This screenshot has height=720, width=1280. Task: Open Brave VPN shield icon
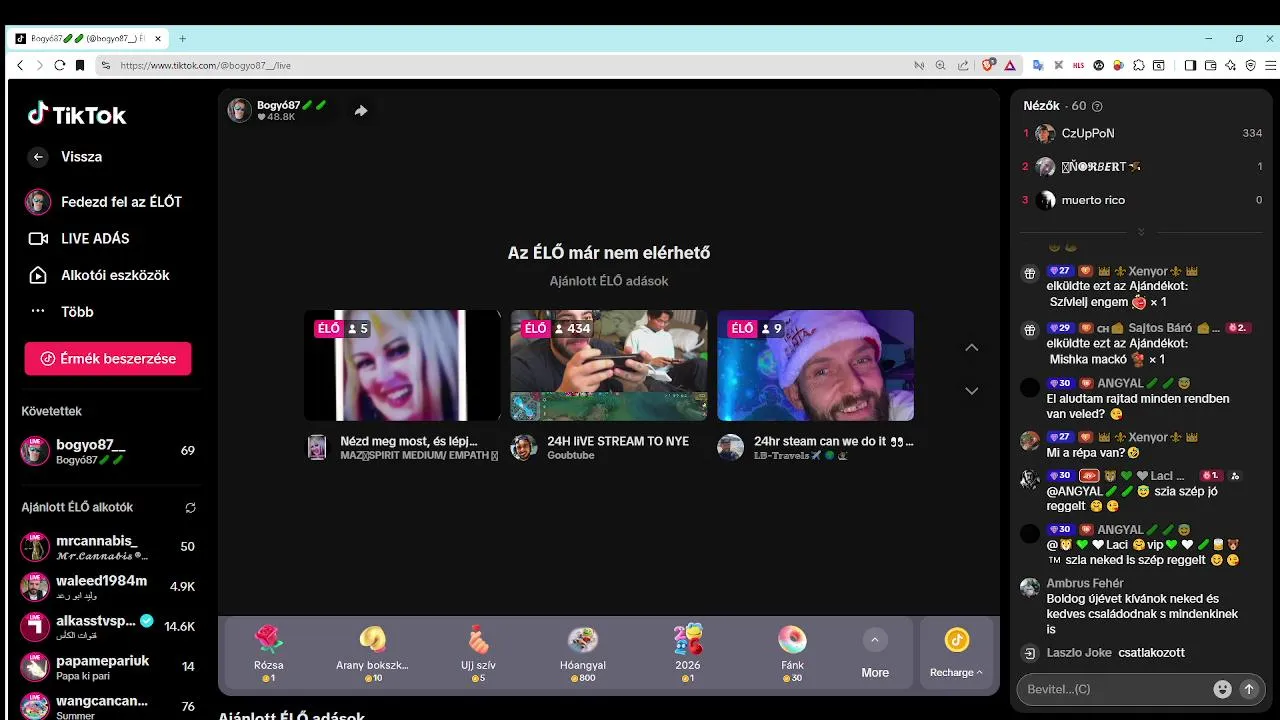coord(1250,65)
